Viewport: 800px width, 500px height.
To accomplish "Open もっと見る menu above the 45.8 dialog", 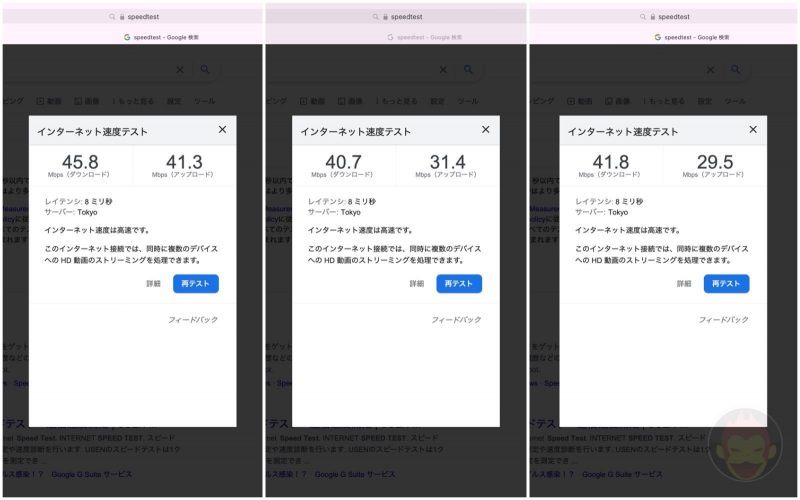I will pyautogui.click(x=133, y=101).
